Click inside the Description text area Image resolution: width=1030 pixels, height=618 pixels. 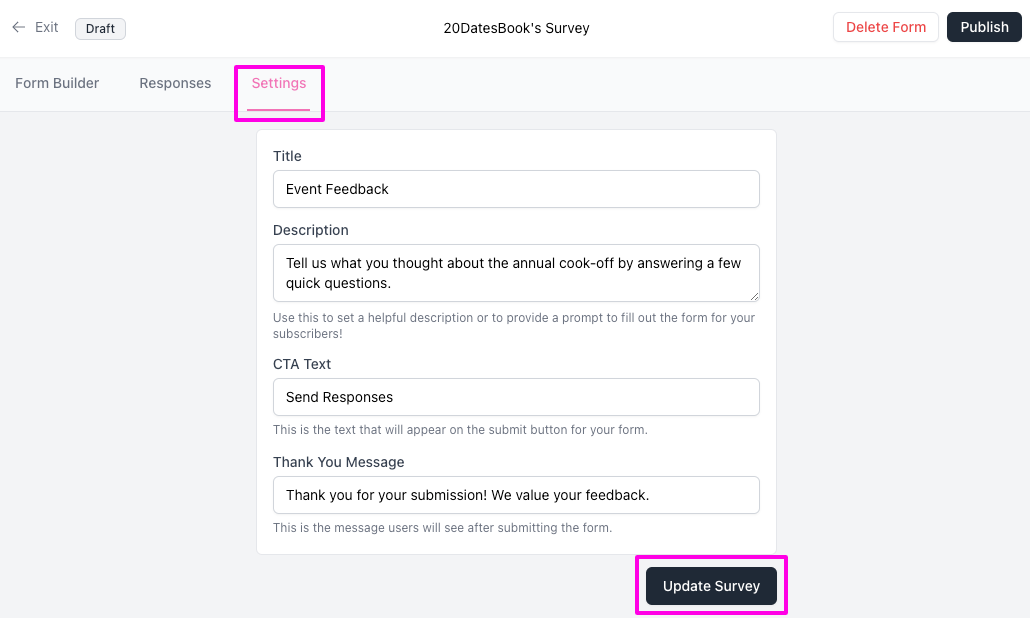coord(516,273)
